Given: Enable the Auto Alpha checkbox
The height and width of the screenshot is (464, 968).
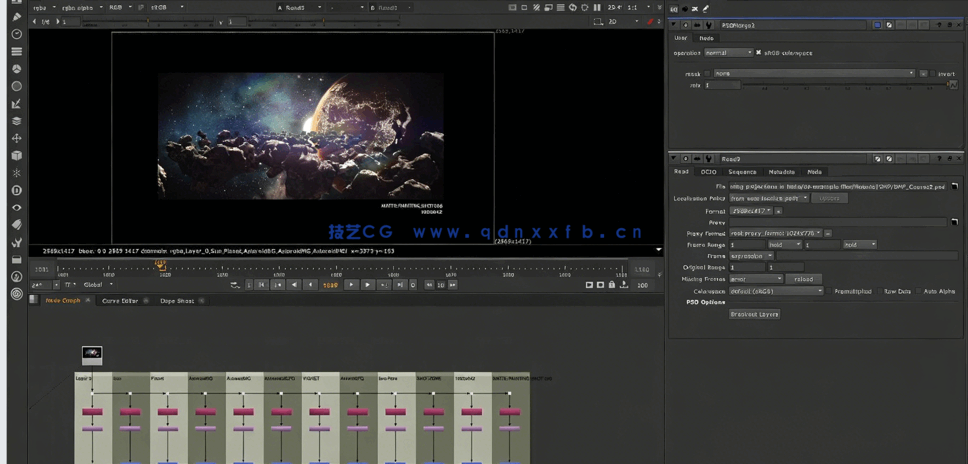Looking at the screenshot, I should click(917, 291).
